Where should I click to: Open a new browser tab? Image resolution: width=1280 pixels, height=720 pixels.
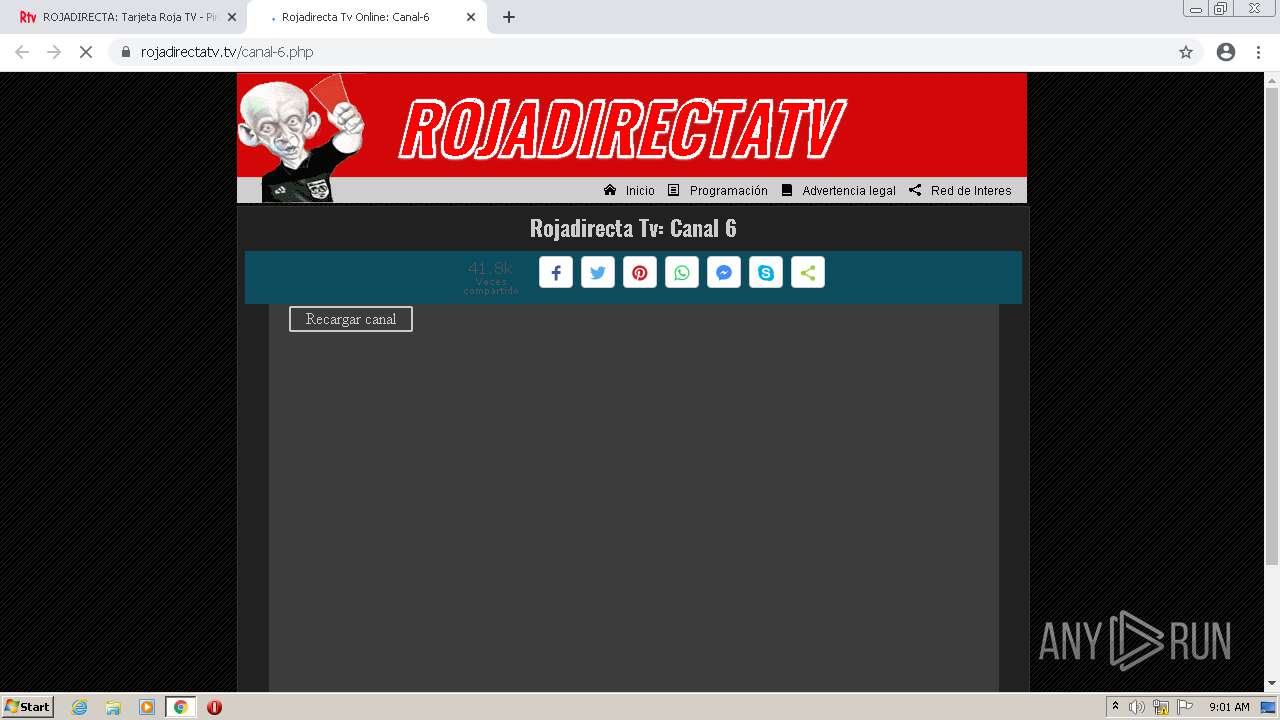[509, 17]
